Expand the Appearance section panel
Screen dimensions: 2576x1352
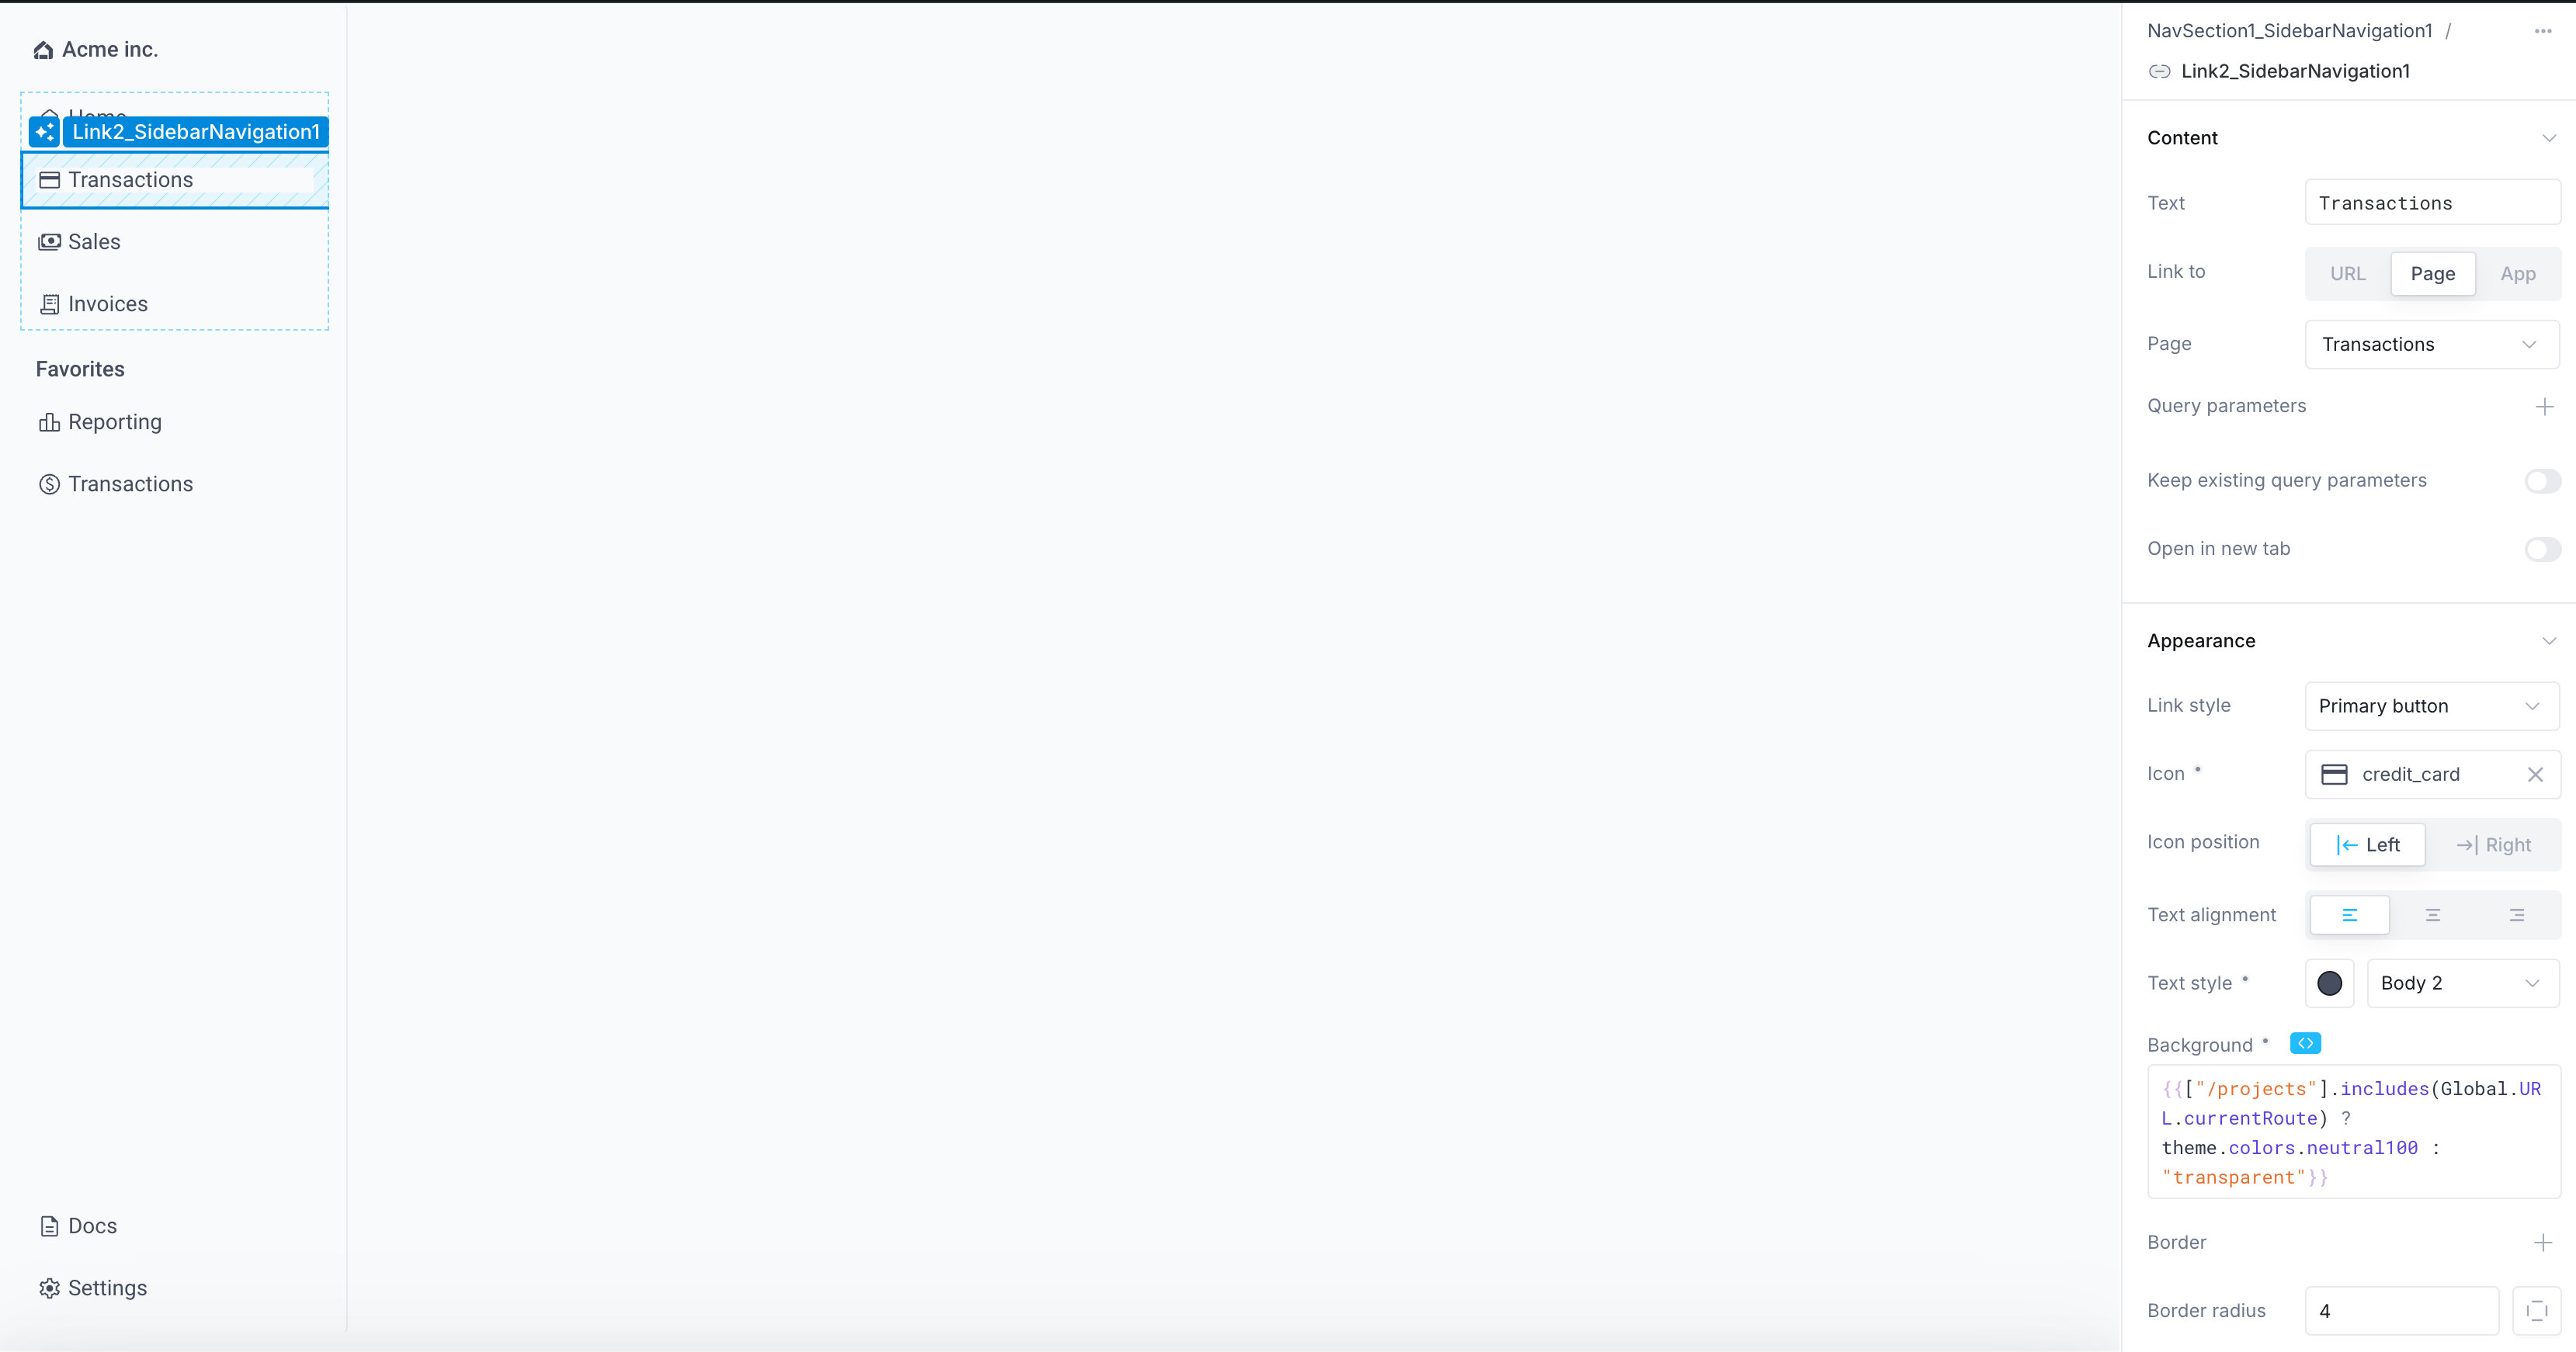coord(2549,640)
